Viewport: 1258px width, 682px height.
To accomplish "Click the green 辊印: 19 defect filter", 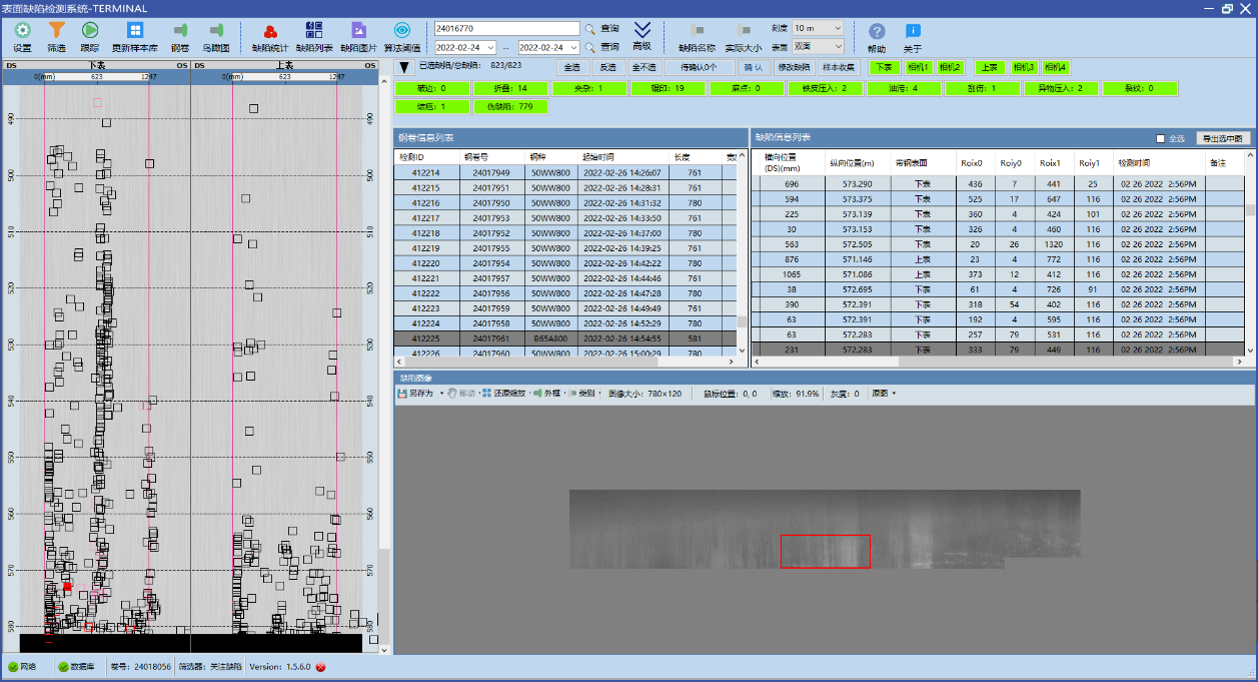I will pos(670,88).
